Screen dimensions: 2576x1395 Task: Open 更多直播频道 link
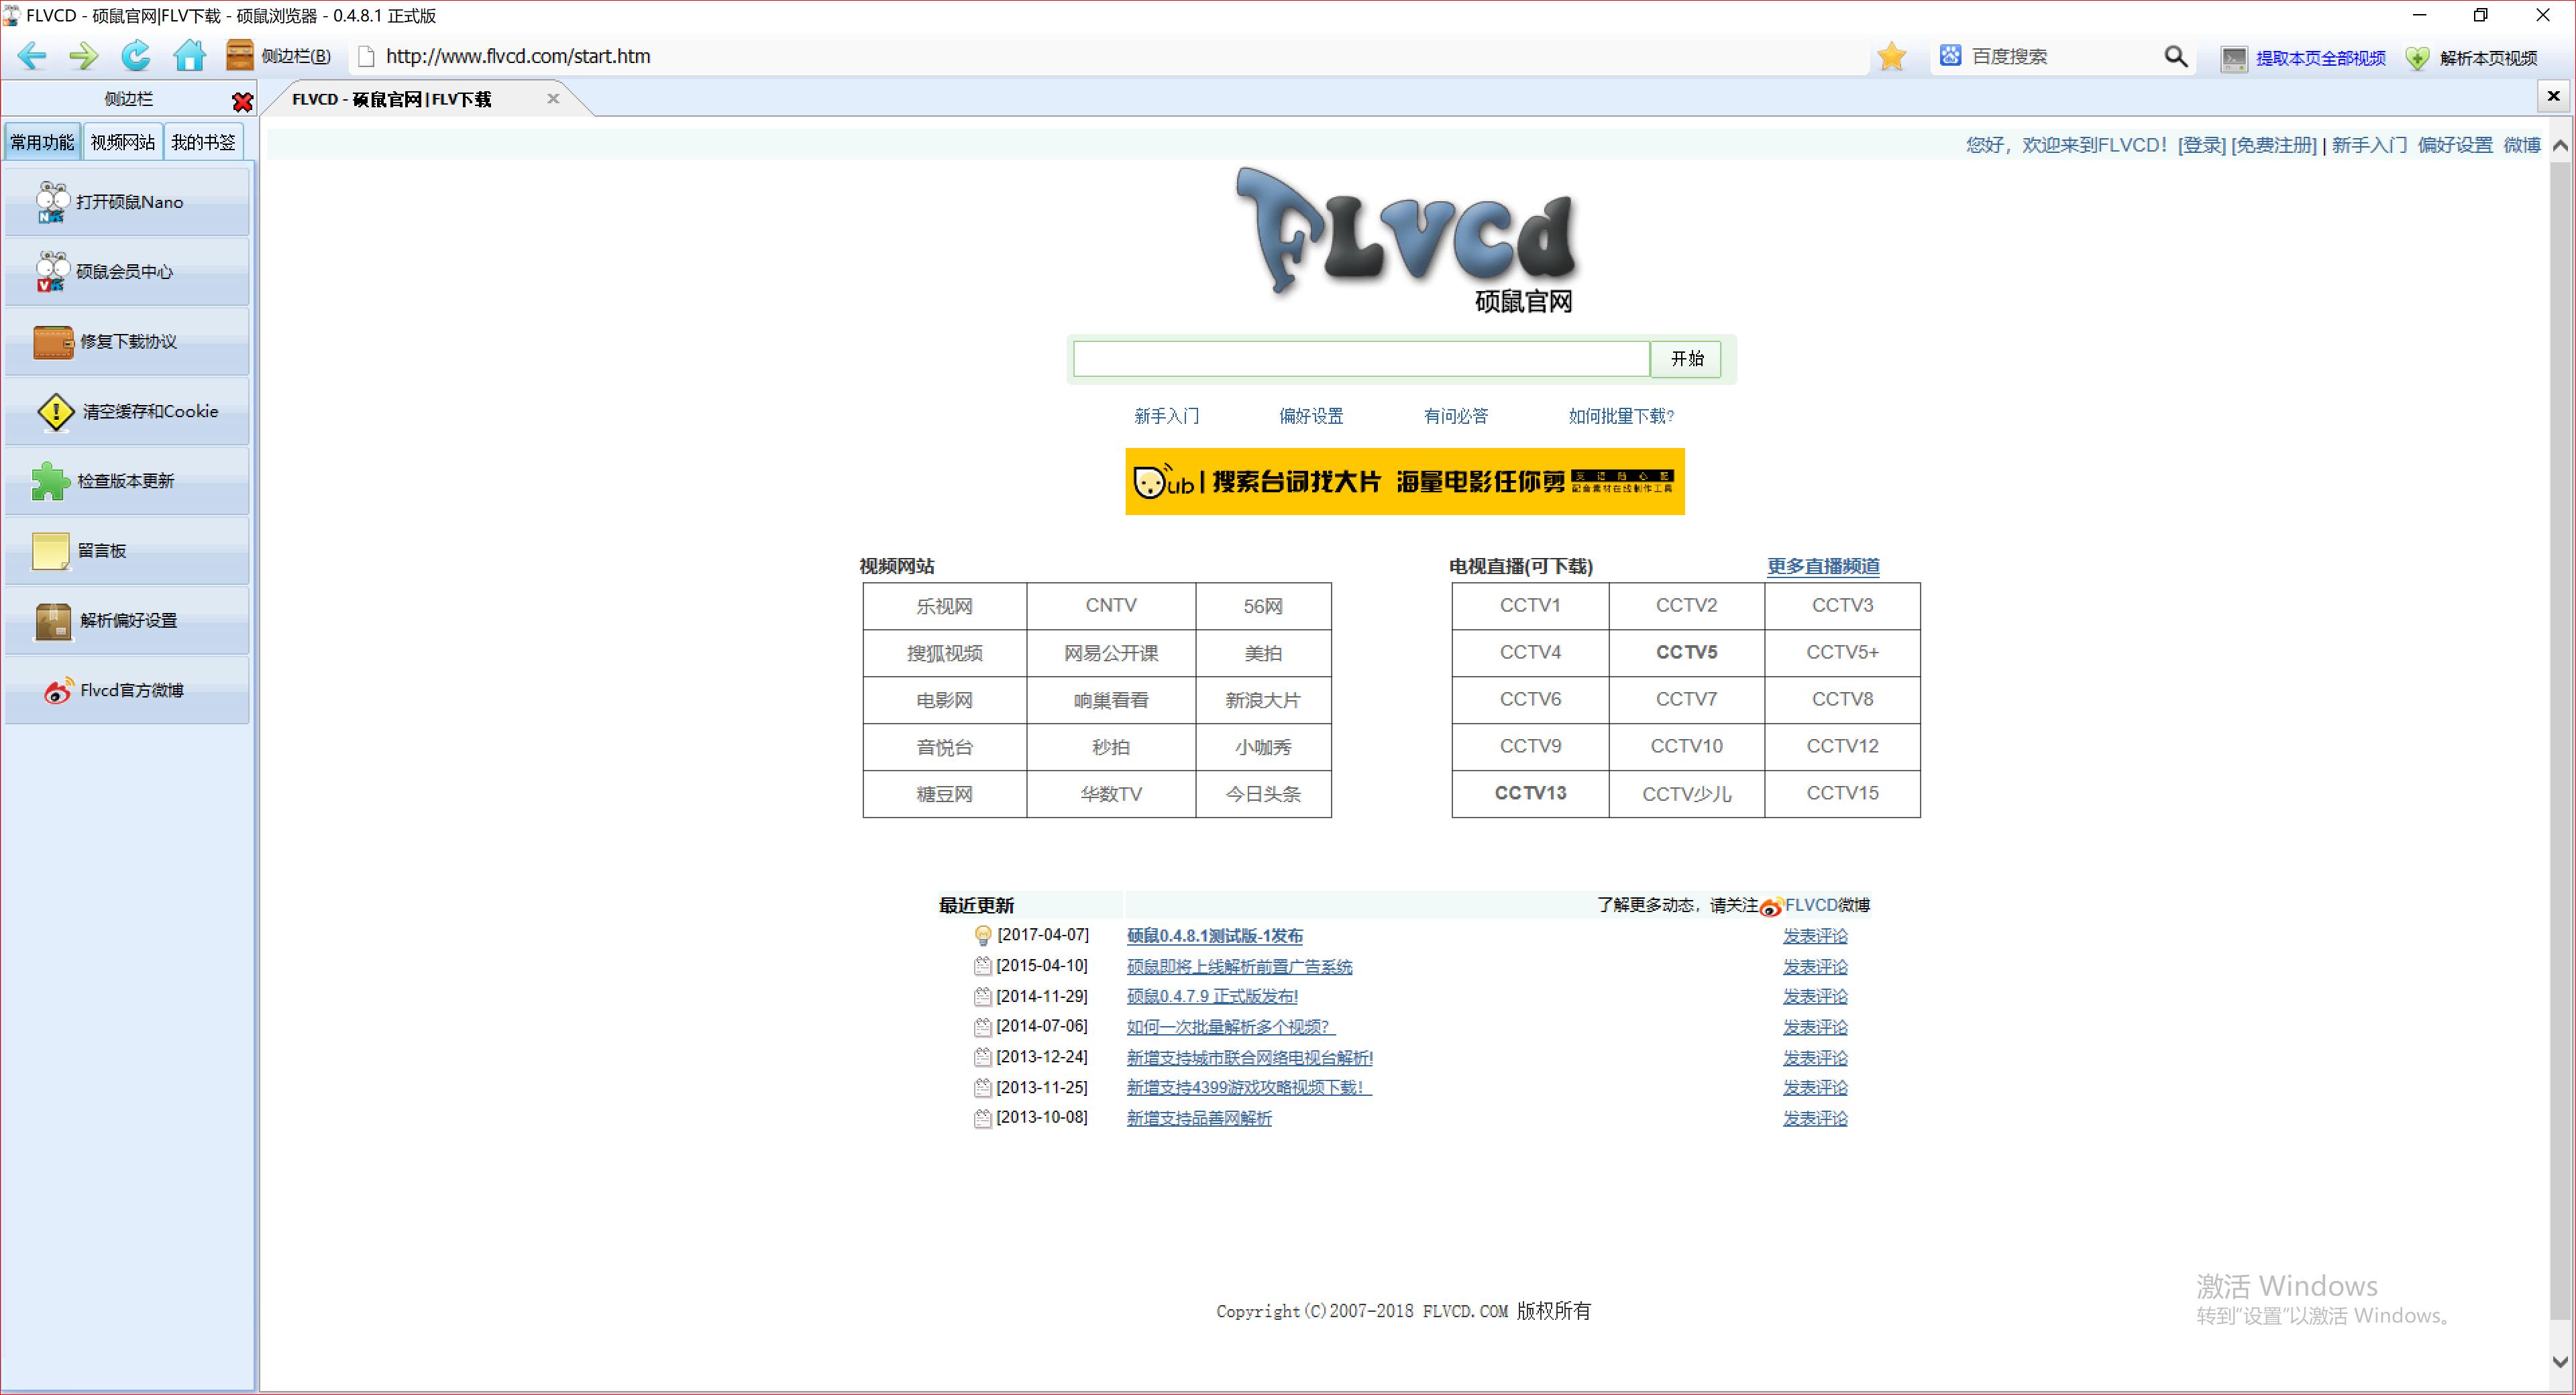point(1822,566)
